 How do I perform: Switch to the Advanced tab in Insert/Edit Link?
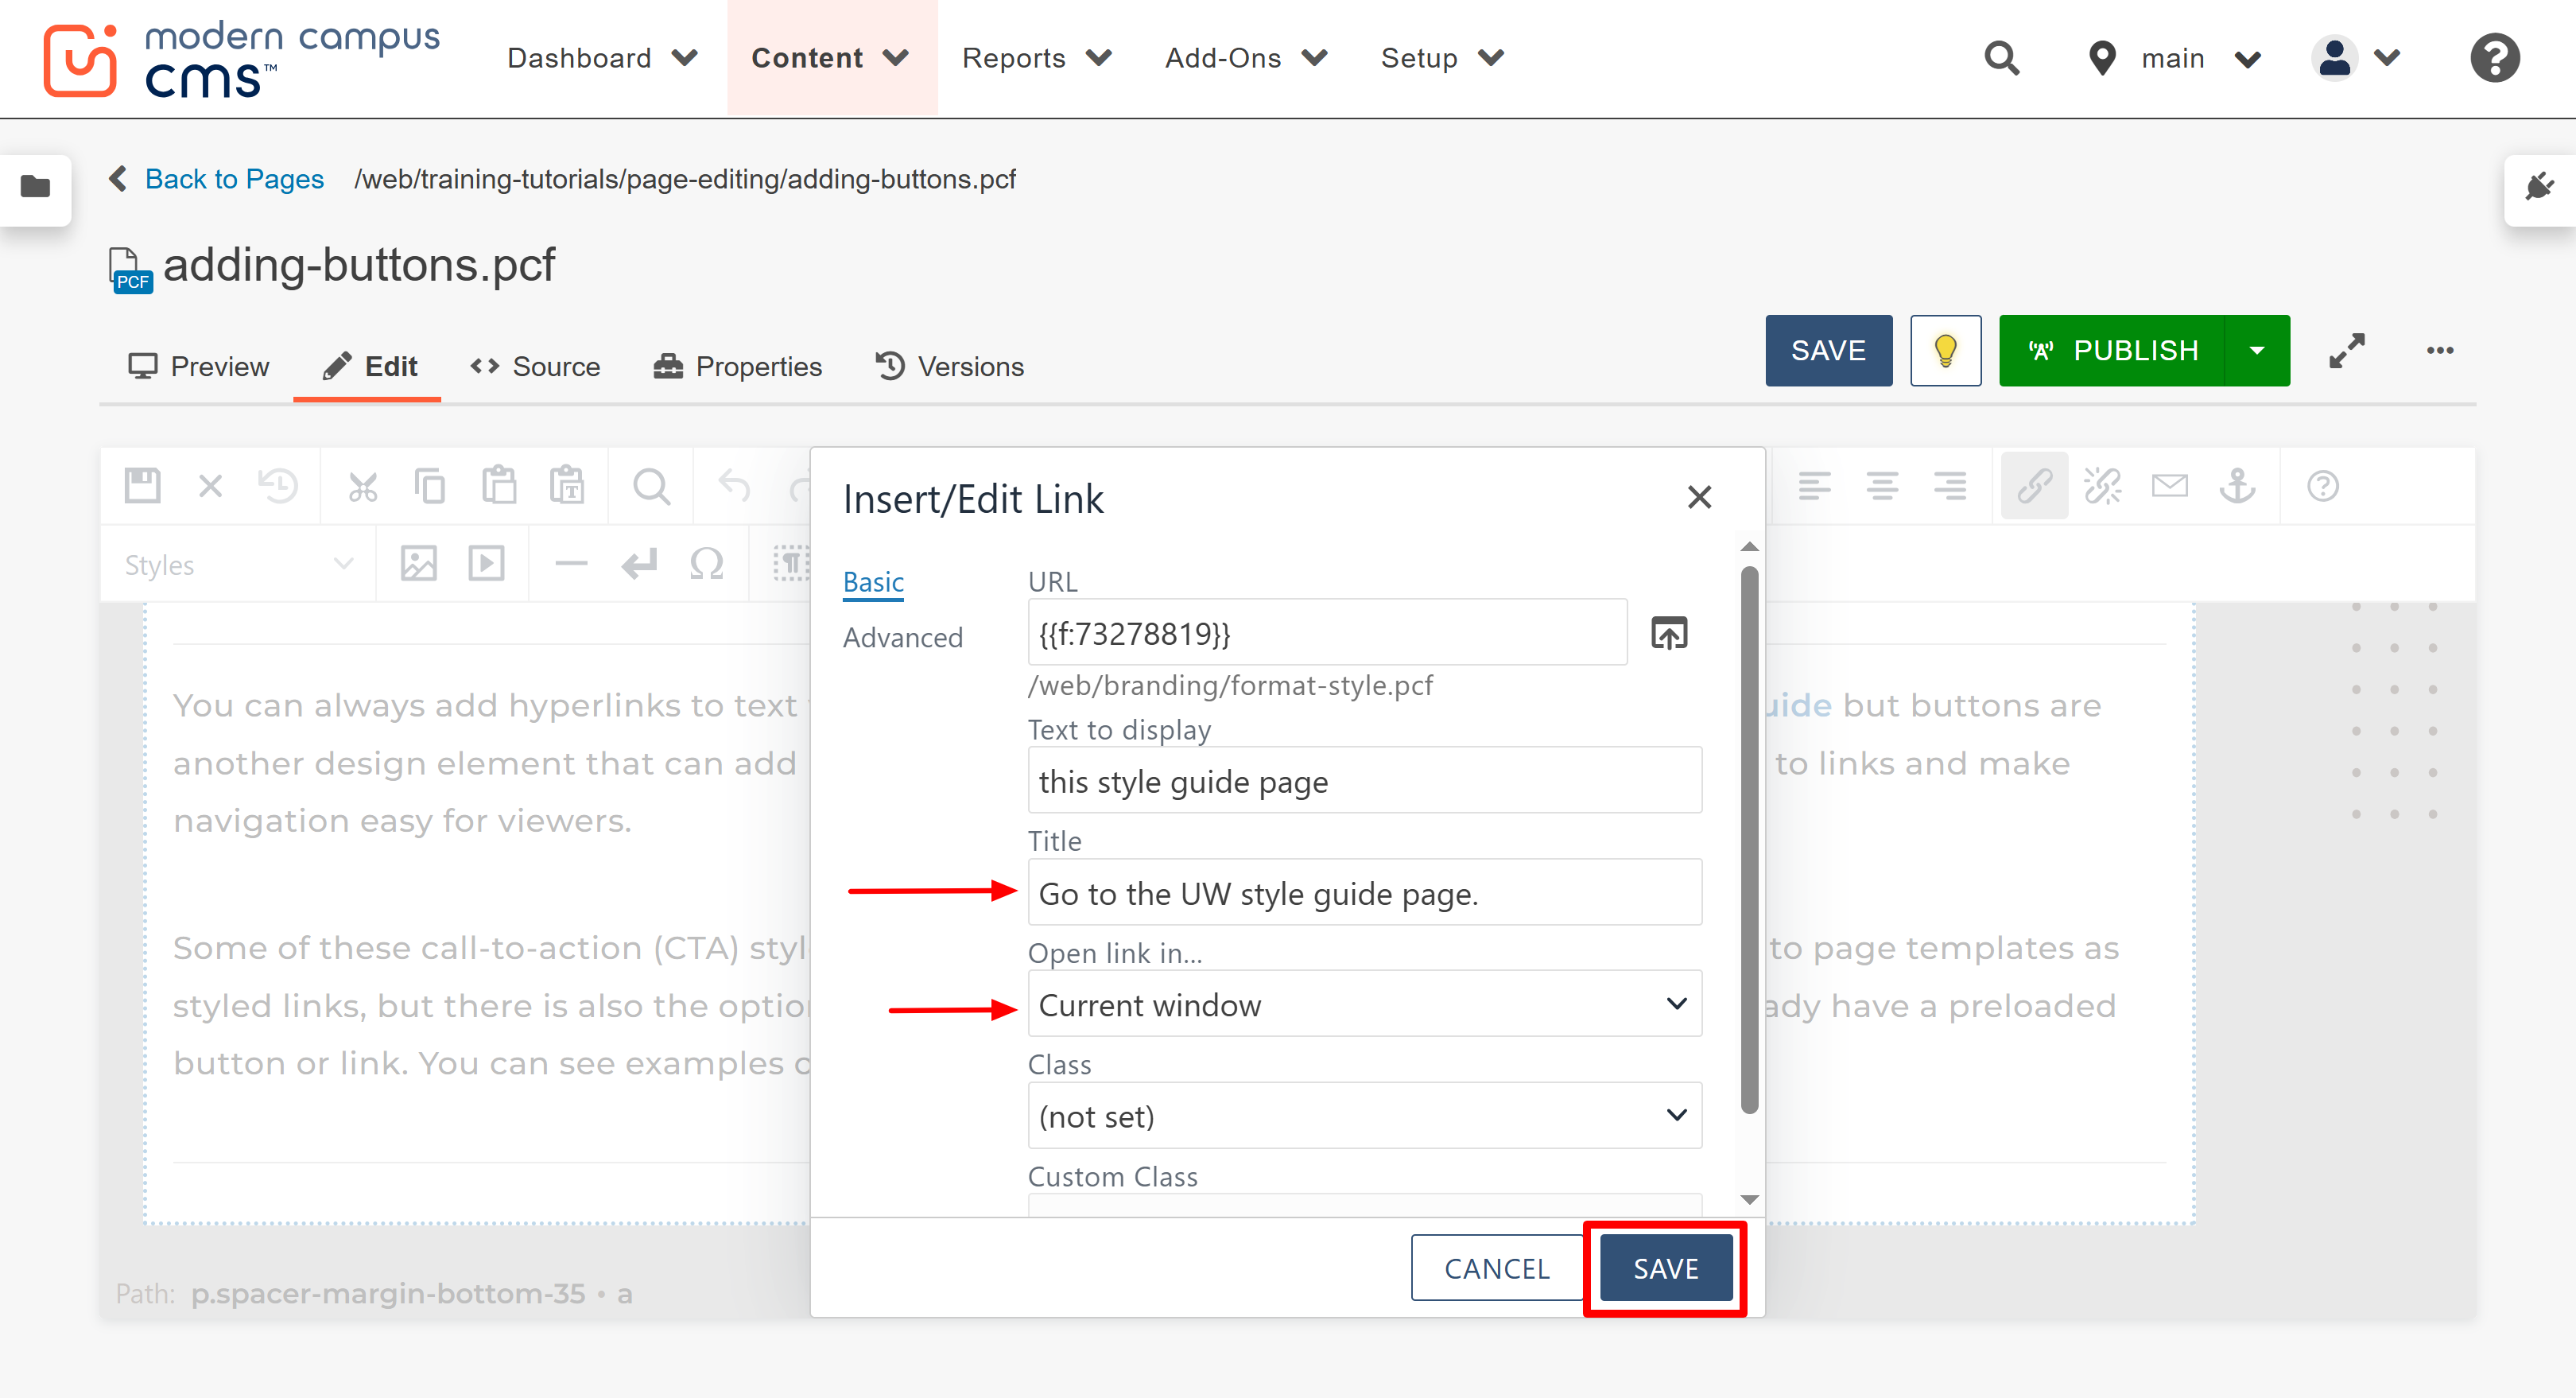903,637
